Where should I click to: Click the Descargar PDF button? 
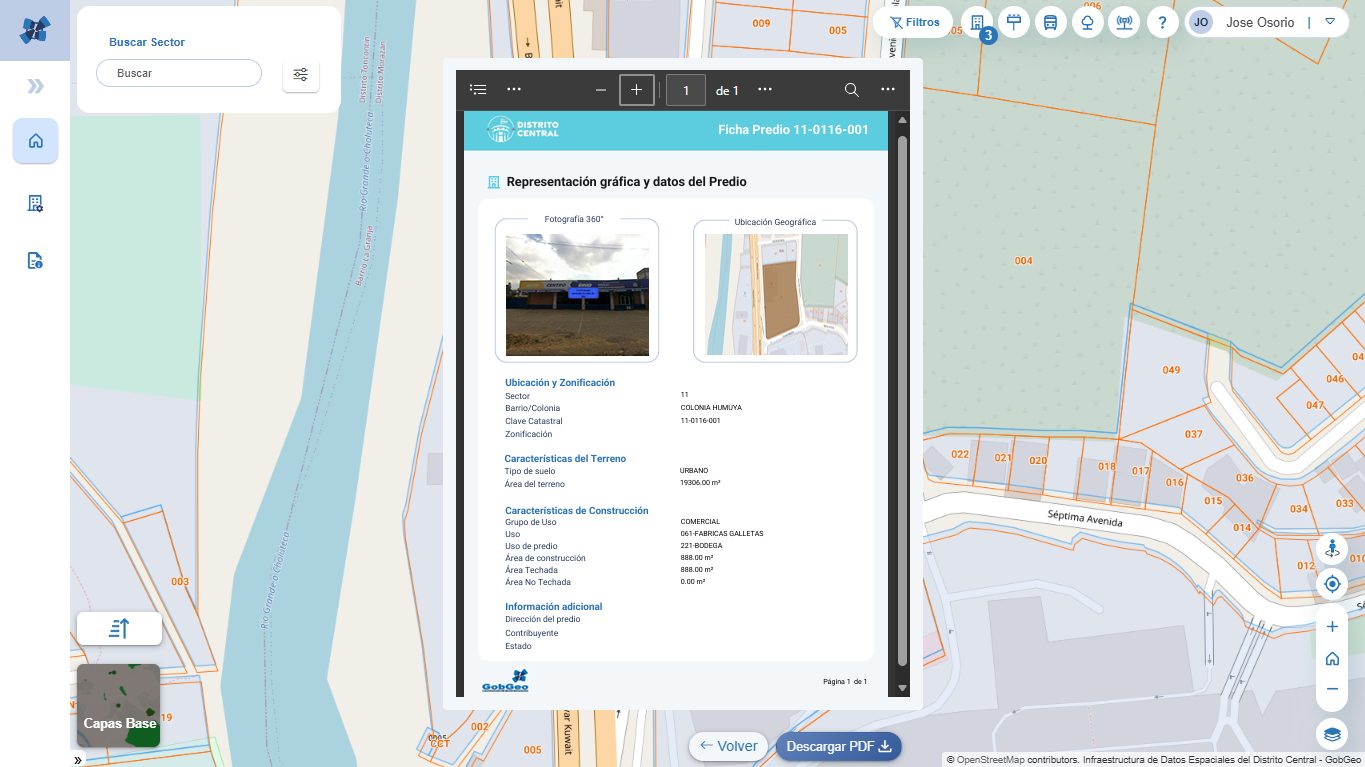[x=838, y=746]
